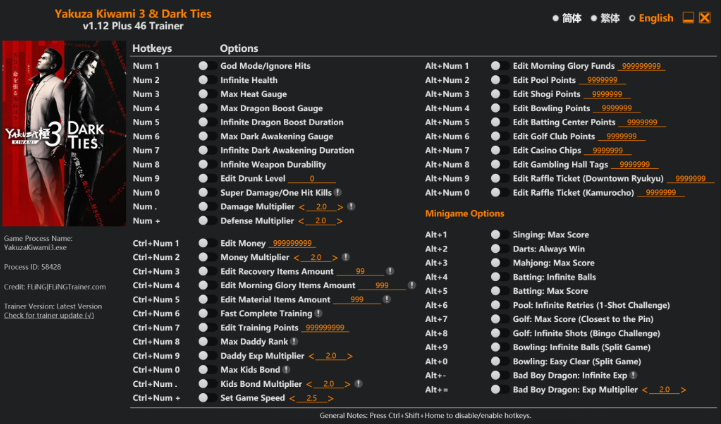This screenshot has height=424, width=721.
Task: Click the Set Game Speed value field
Action: click(x=311, y=398)
